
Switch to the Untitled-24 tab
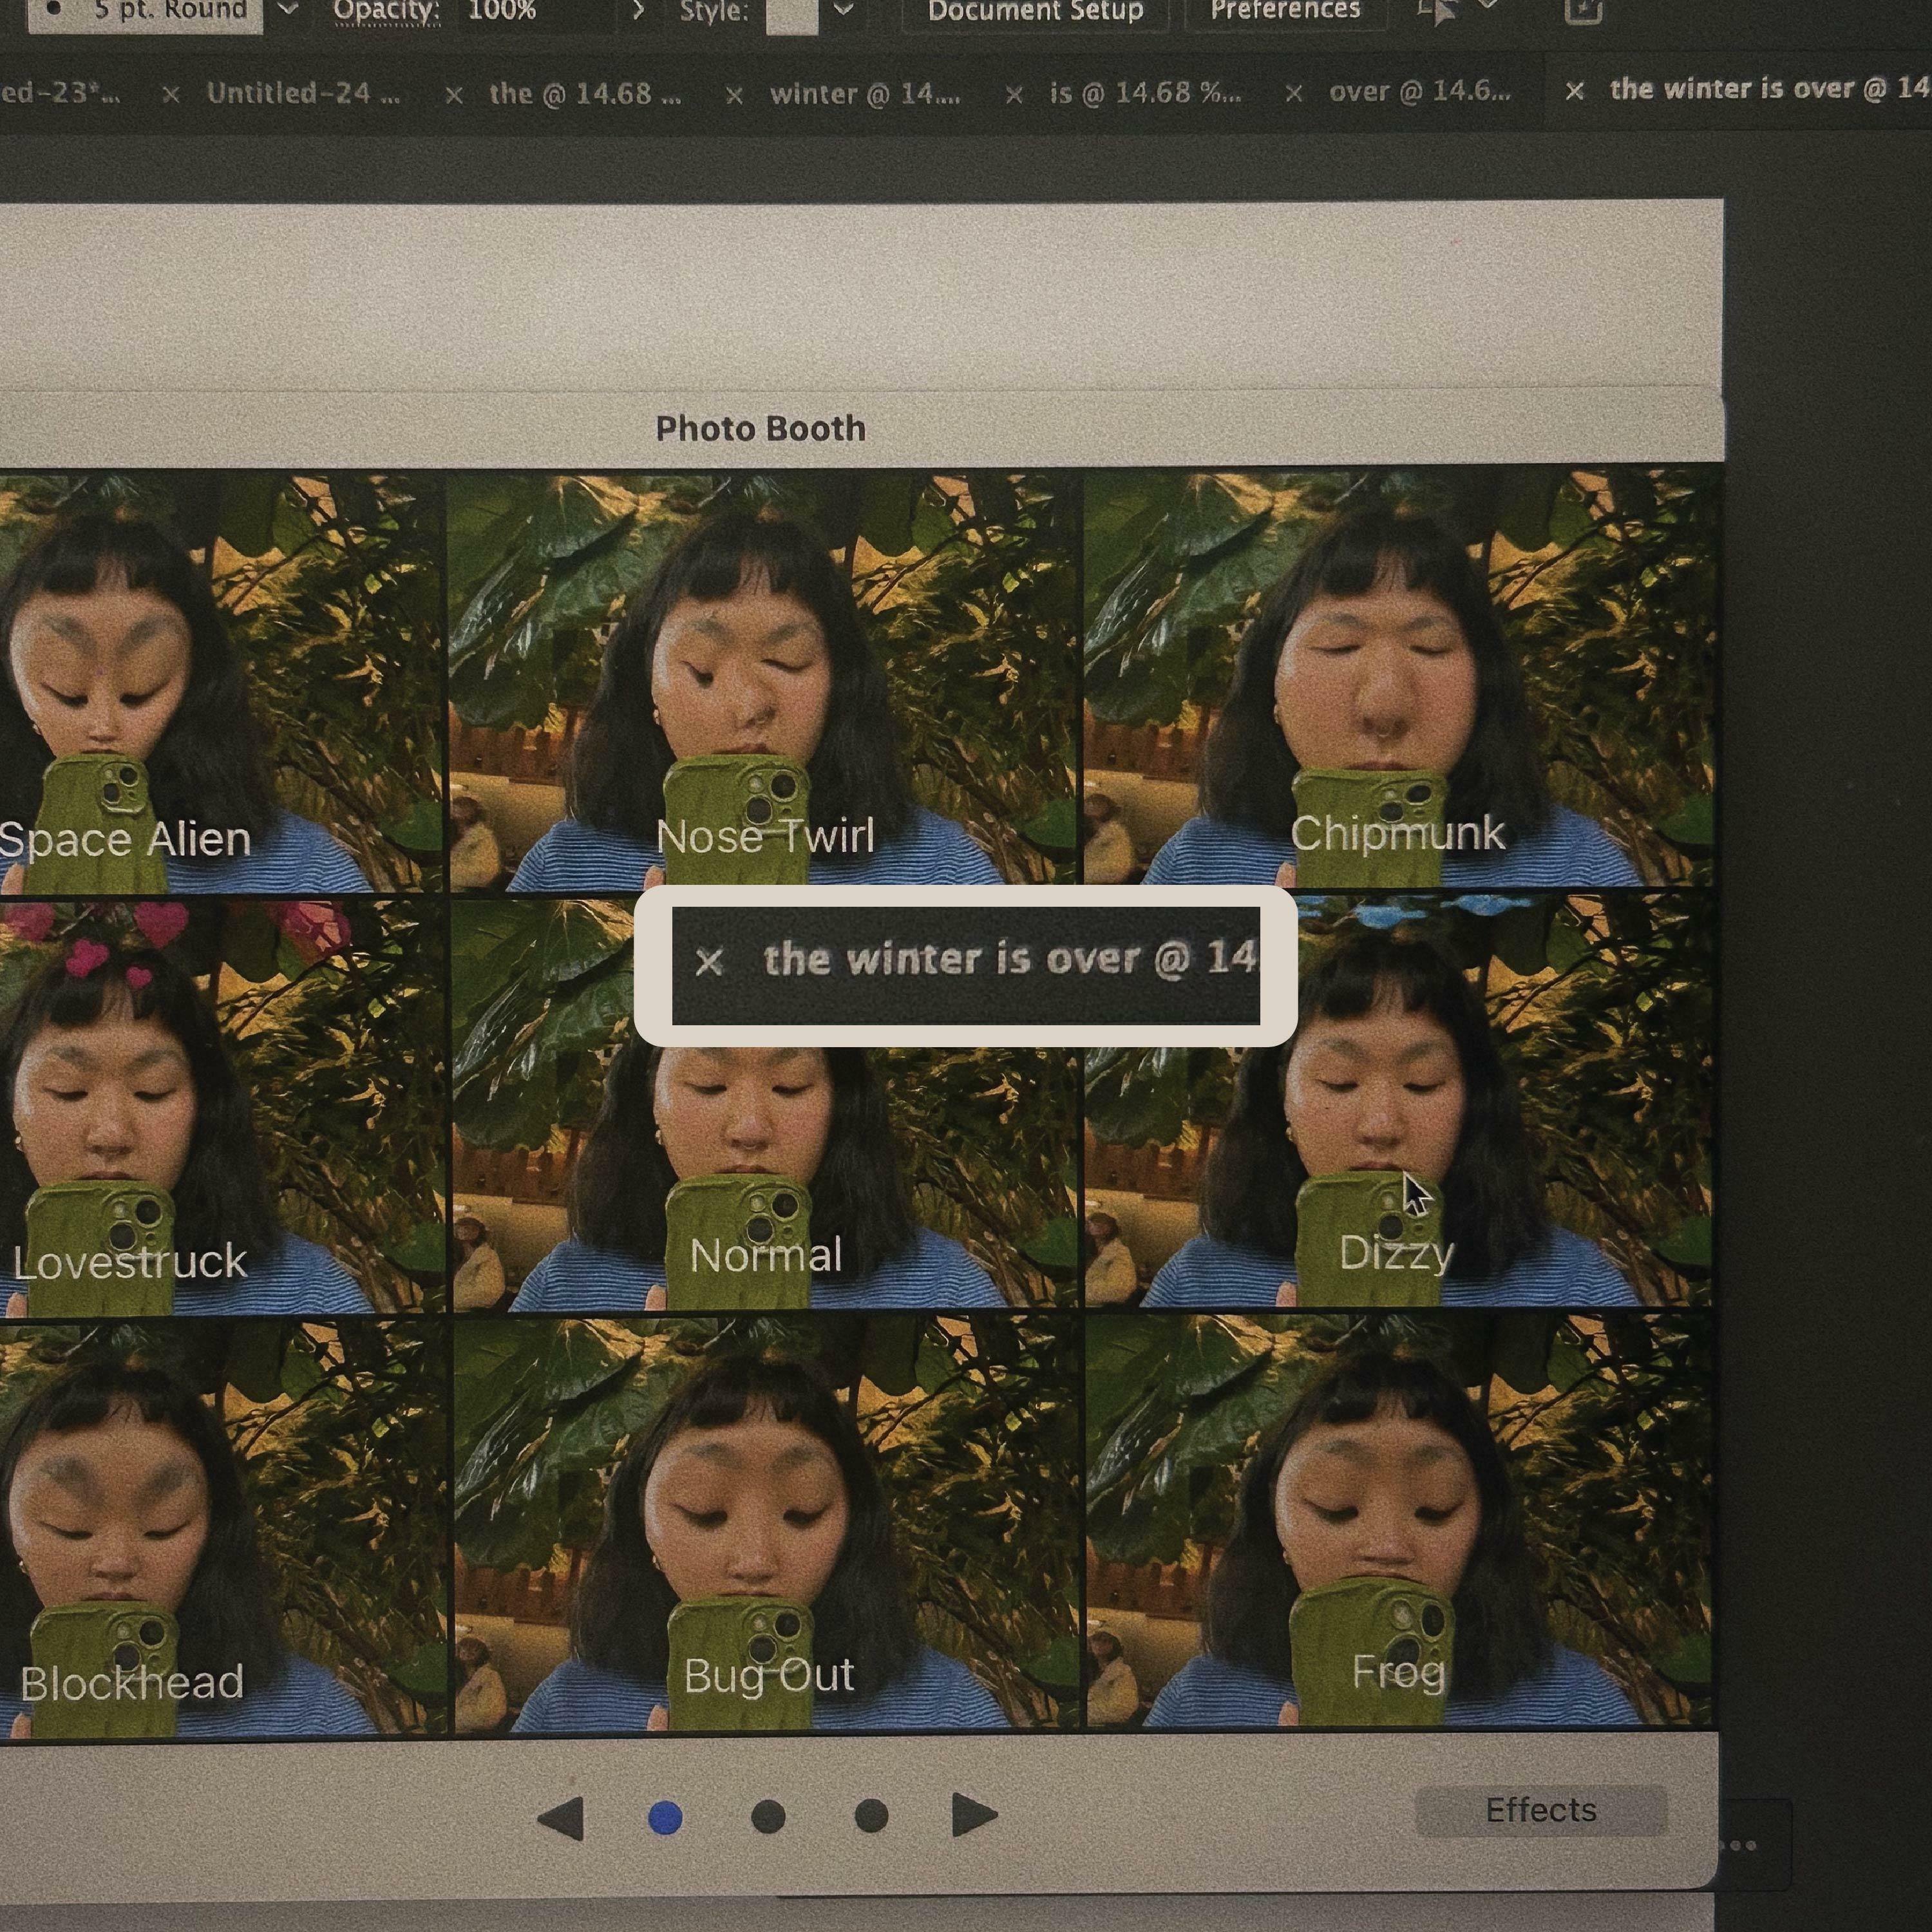303,94
